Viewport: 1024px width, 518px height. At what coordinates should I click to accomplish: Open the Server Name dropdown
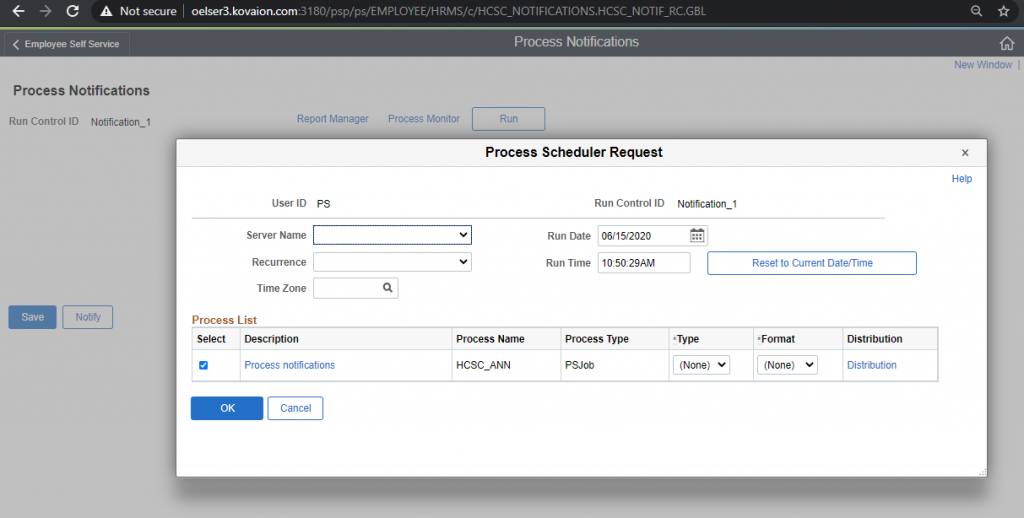pos(392,235)
